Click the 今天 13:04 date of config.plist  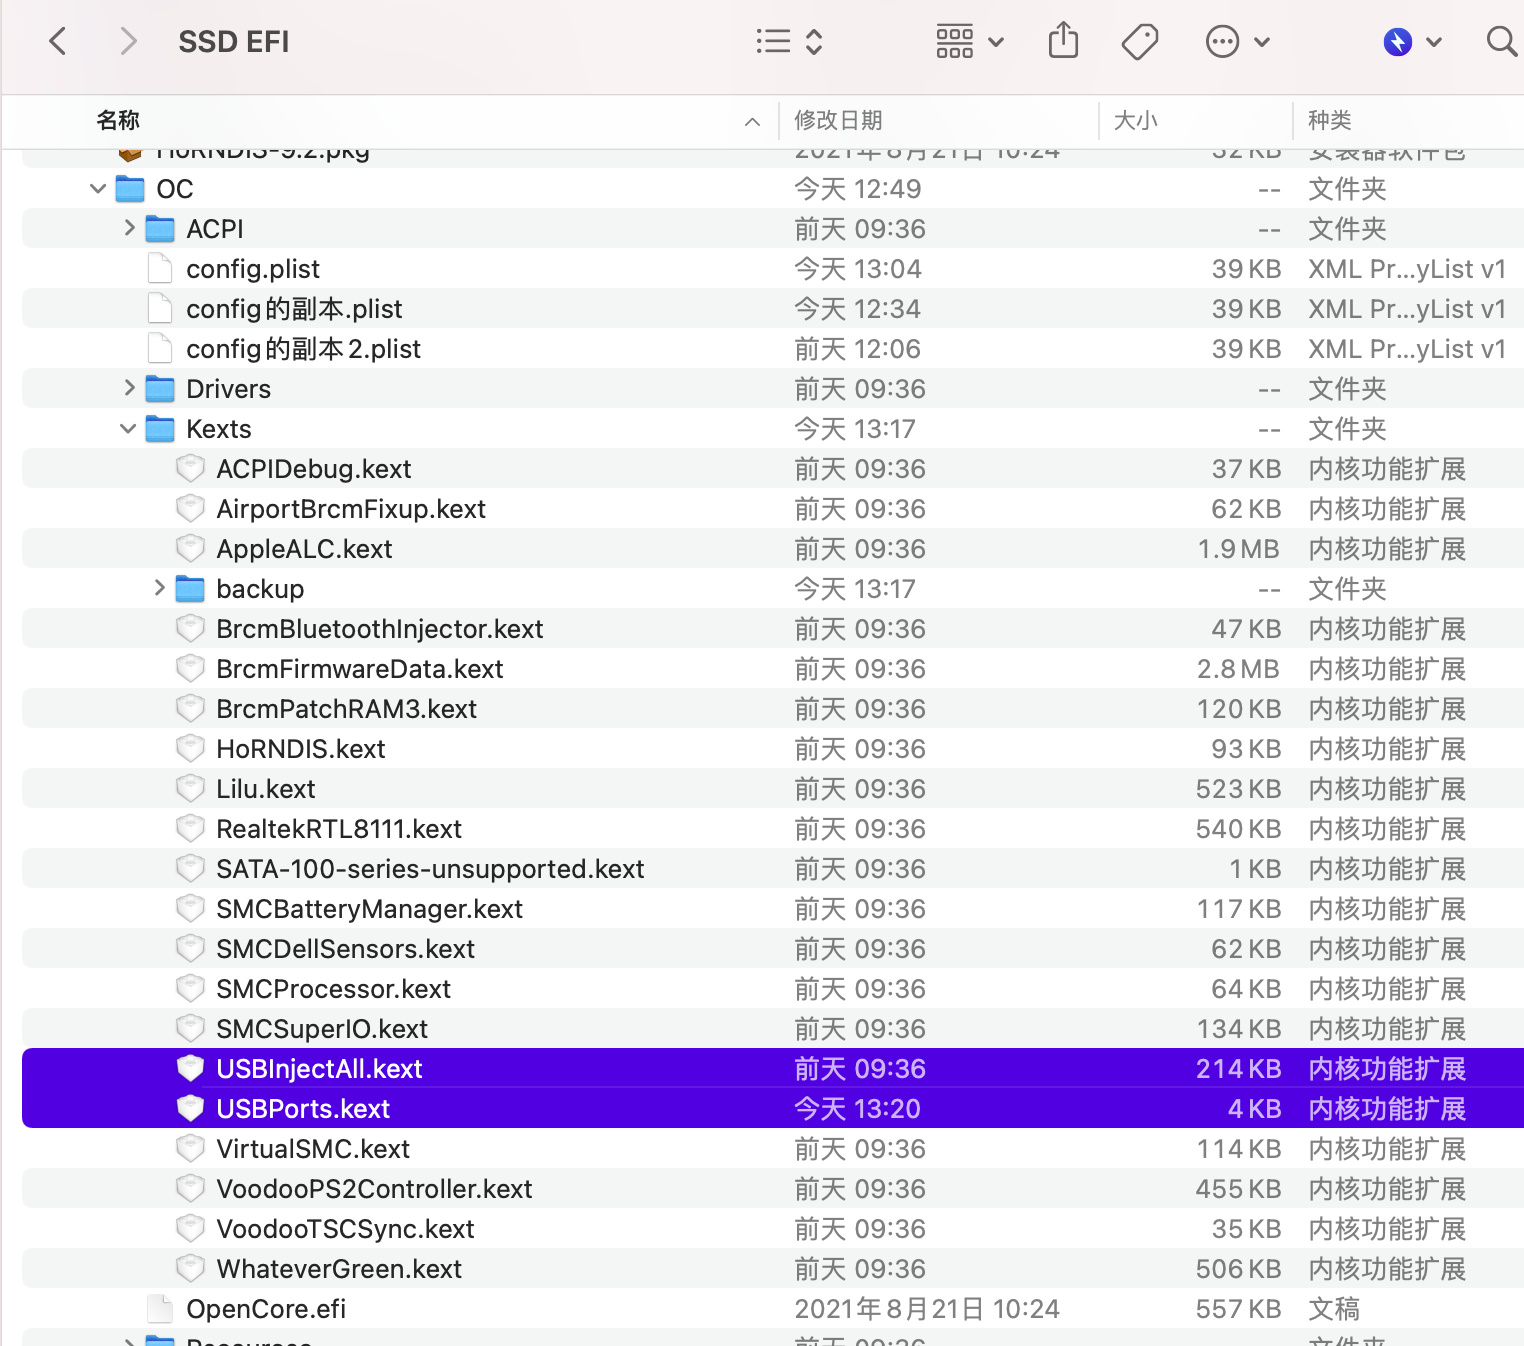[x=858, y=269]
